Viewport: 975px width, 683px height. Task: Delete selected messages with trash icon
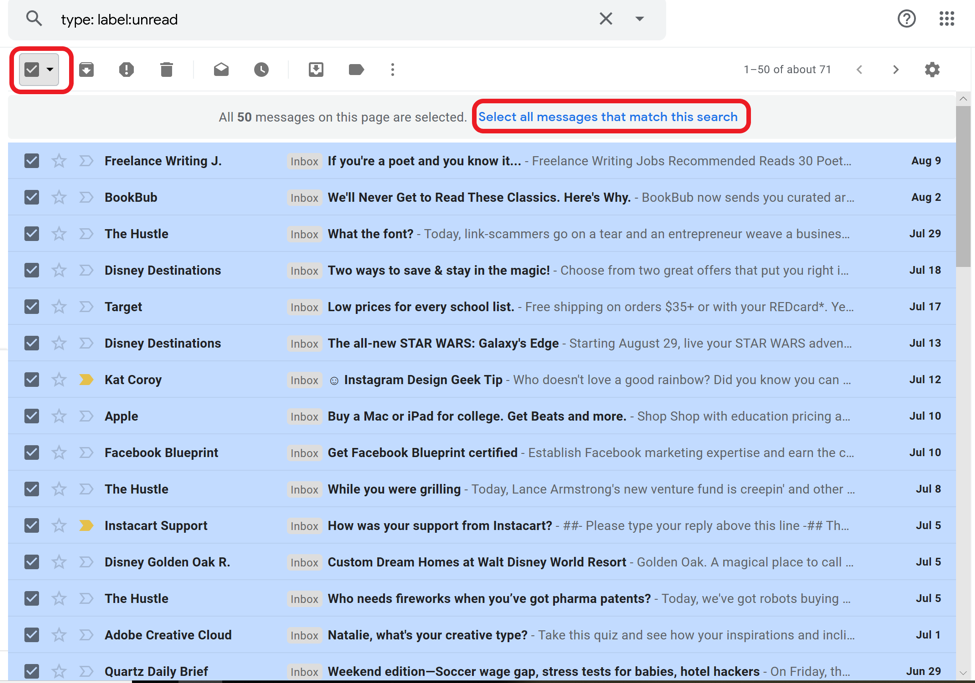point(166,70)
